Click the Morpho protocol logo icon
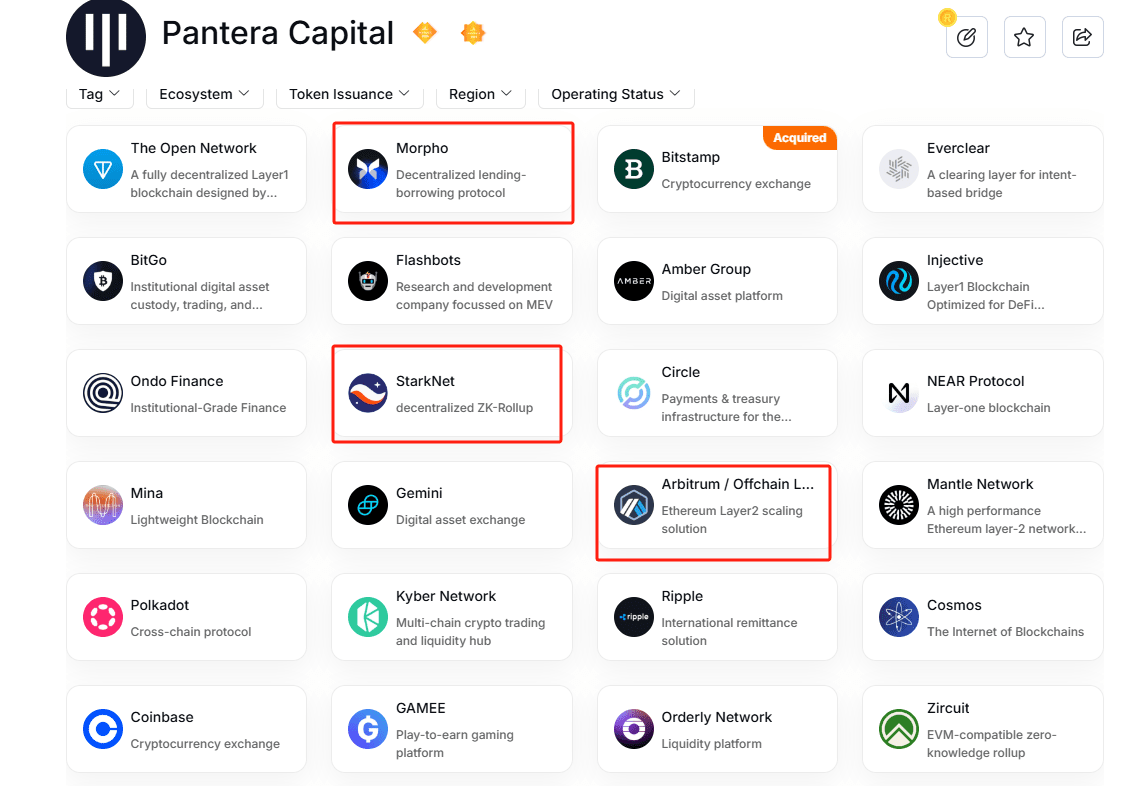 [367, 170]
